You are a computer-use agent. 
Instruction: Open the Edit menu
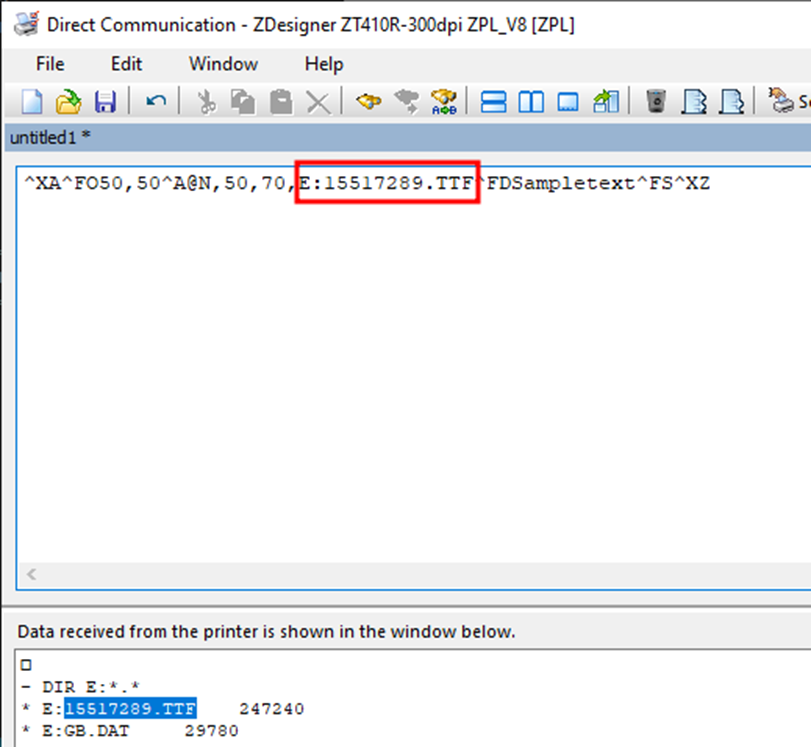point(126,64)
